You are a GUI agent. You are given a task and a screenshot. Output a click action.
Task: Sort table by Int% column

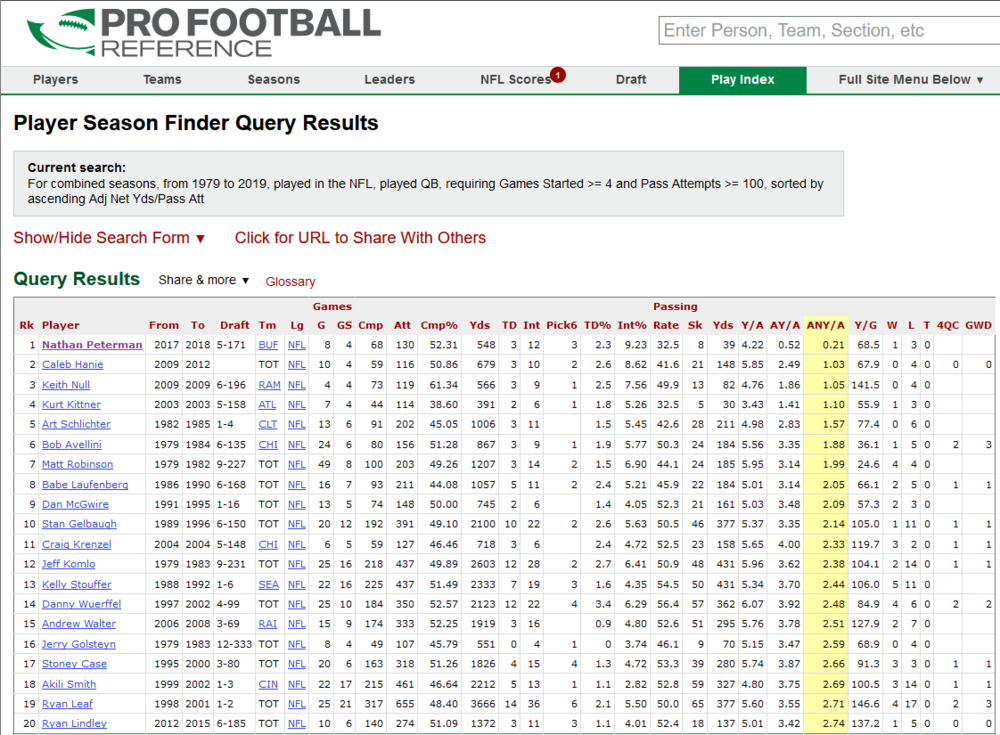(632, 325)
